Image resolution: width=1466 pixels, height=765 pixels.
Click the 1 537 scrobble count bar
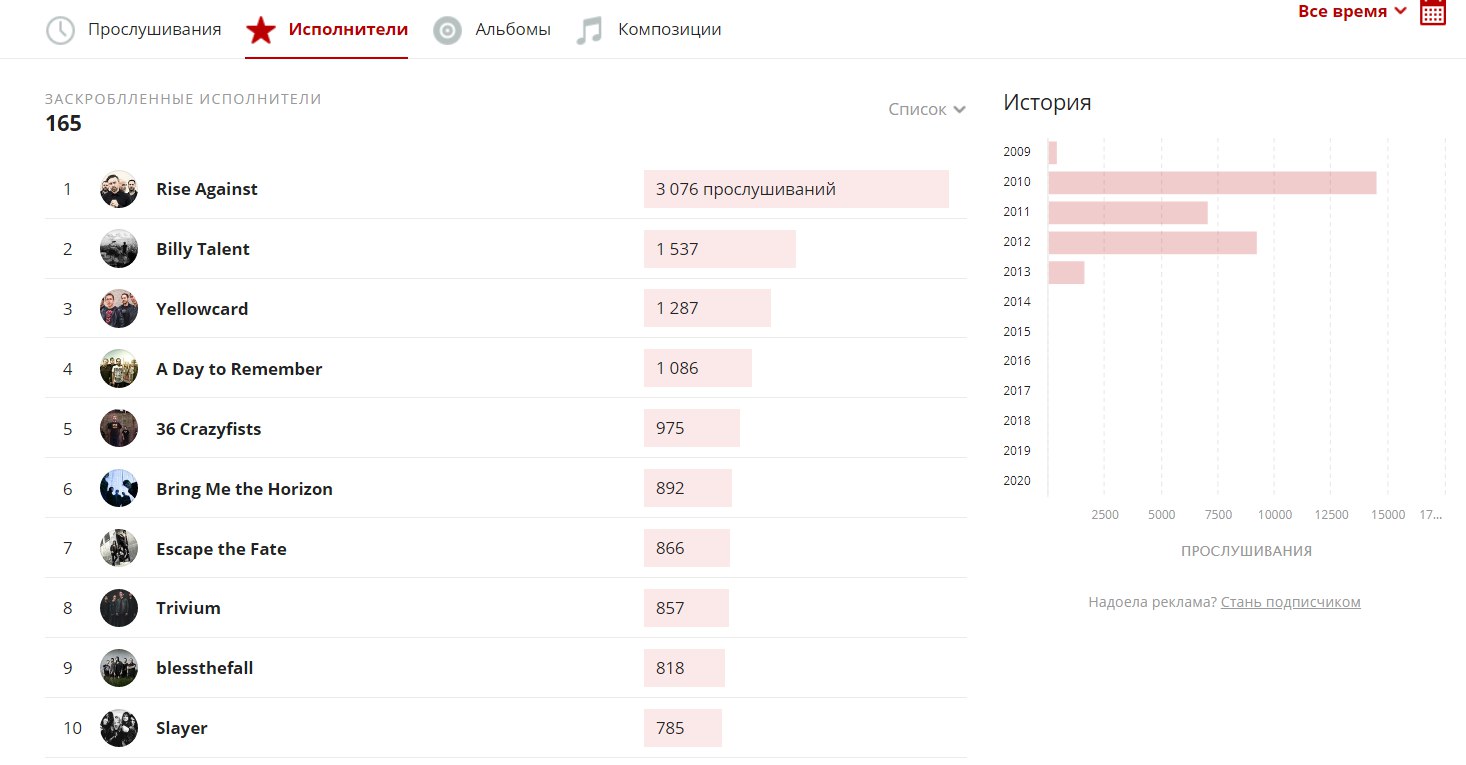tap(720, 249)
